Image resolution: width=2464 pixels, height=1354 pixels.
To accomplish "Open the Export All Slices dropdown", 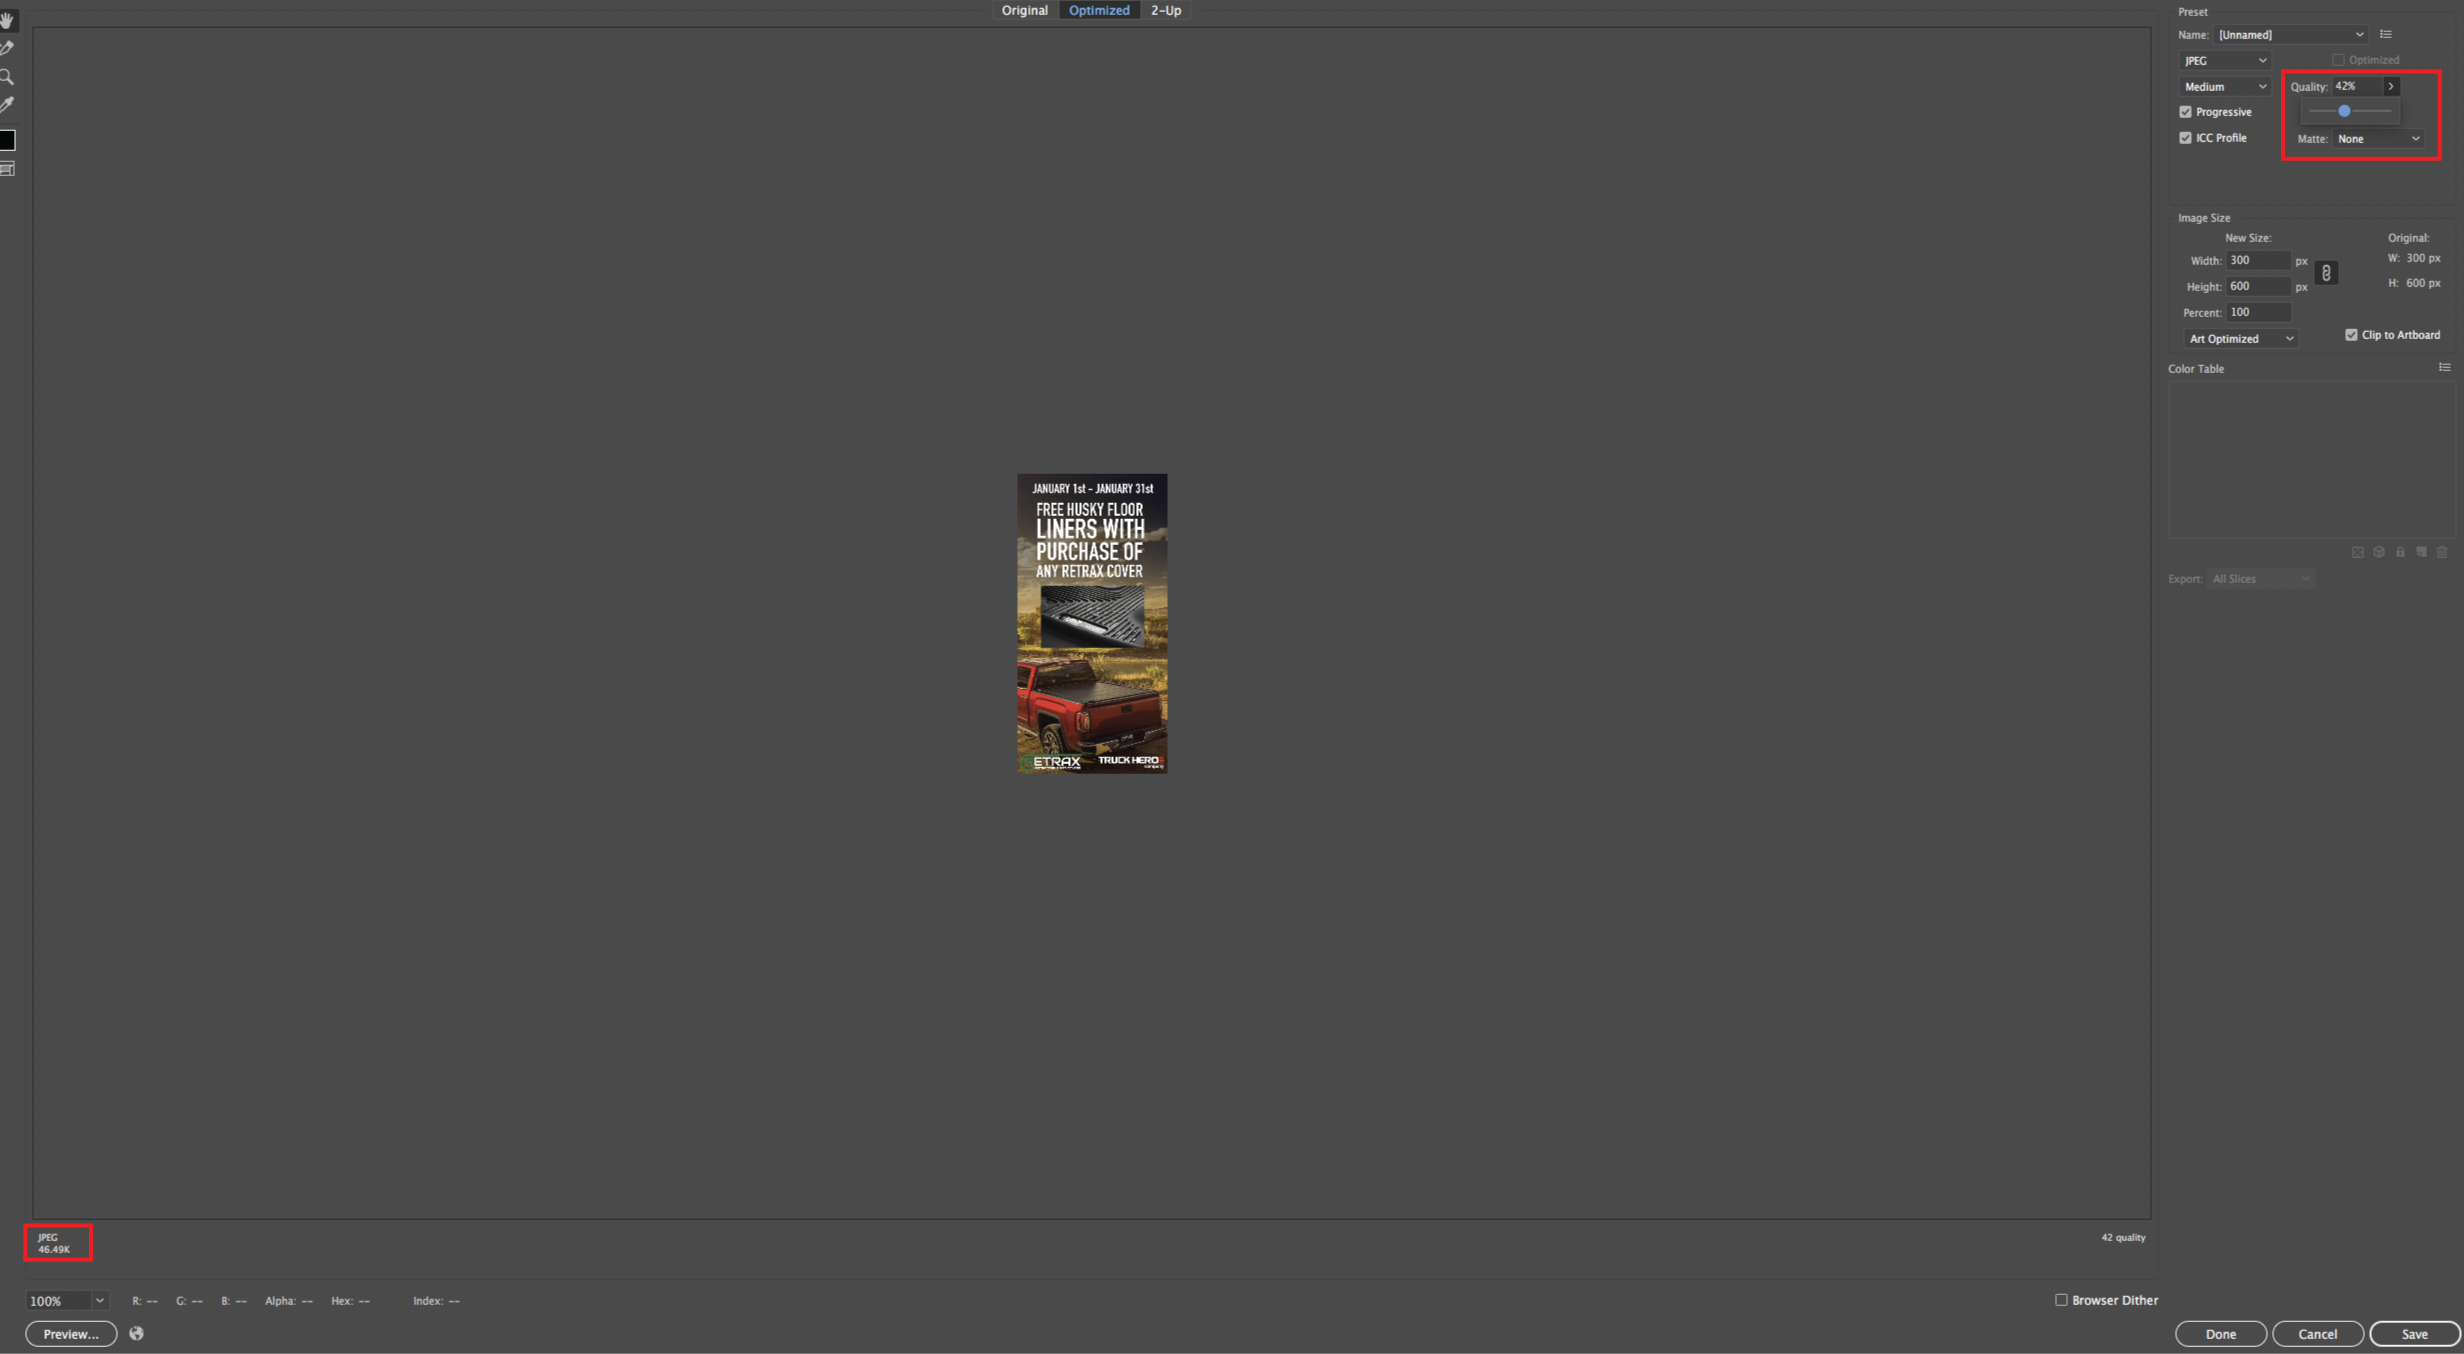I will pos(2260,579).
